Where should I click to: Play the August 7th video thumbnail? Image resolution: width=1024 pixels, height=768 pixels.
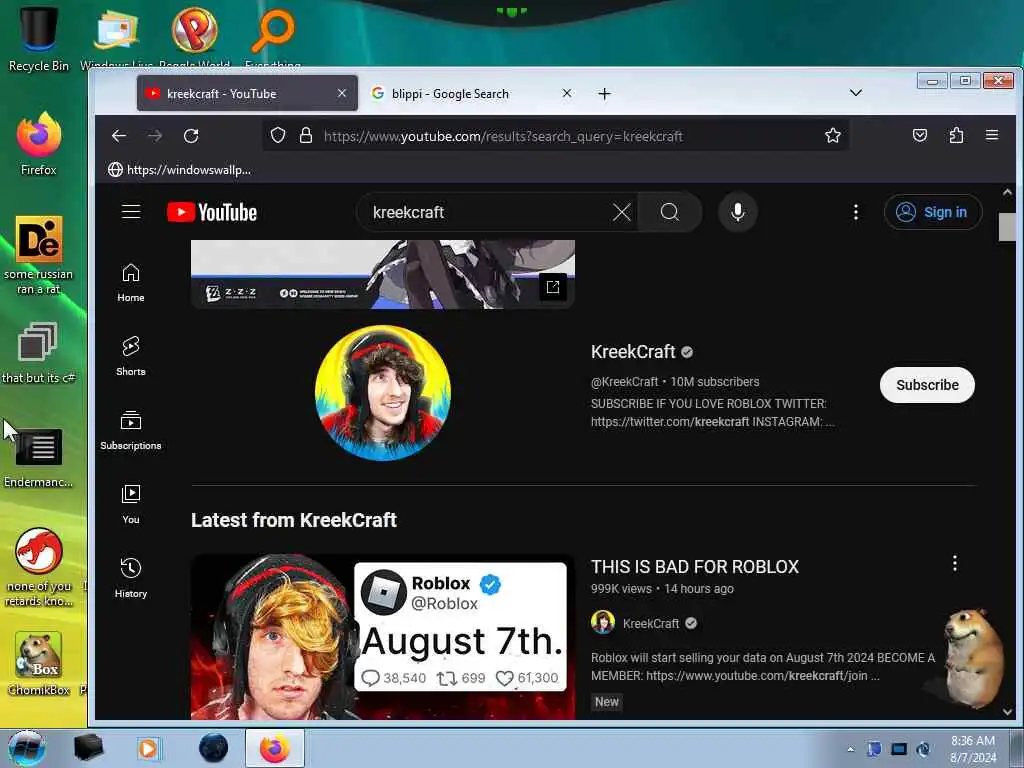383,637
